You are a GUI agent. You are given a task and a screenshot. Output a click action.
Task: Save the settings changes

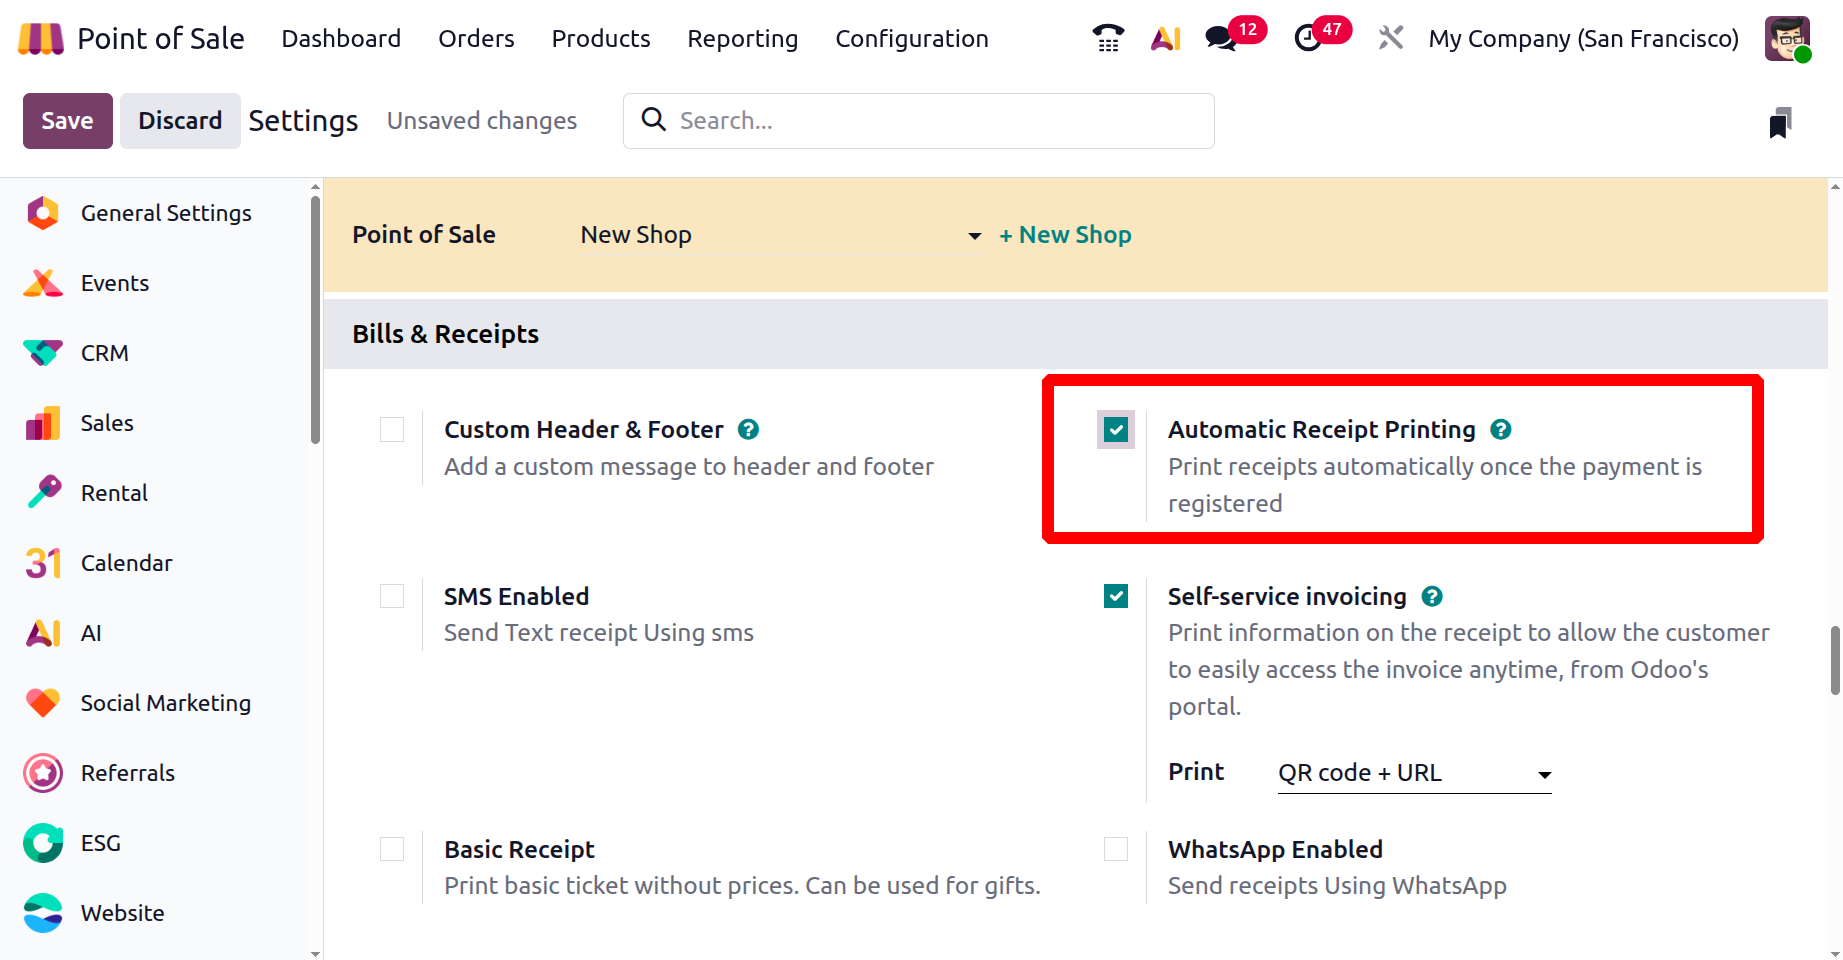67,121
